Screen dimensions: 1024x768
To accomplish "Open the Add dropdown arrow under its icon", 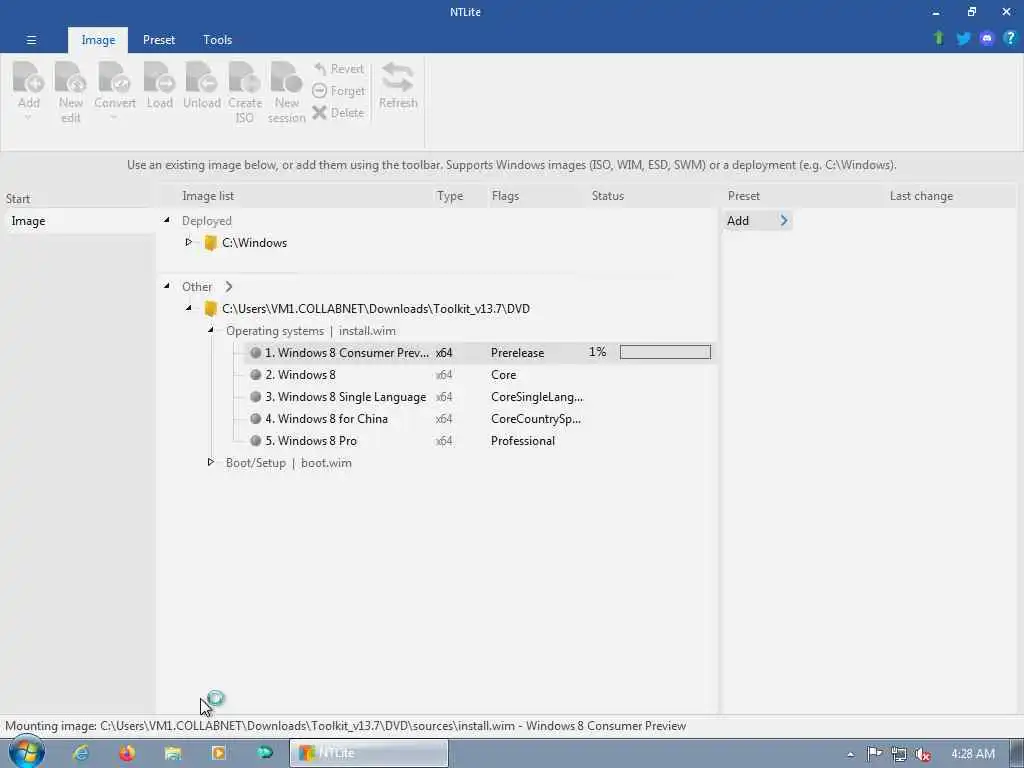I will point(28,118).
